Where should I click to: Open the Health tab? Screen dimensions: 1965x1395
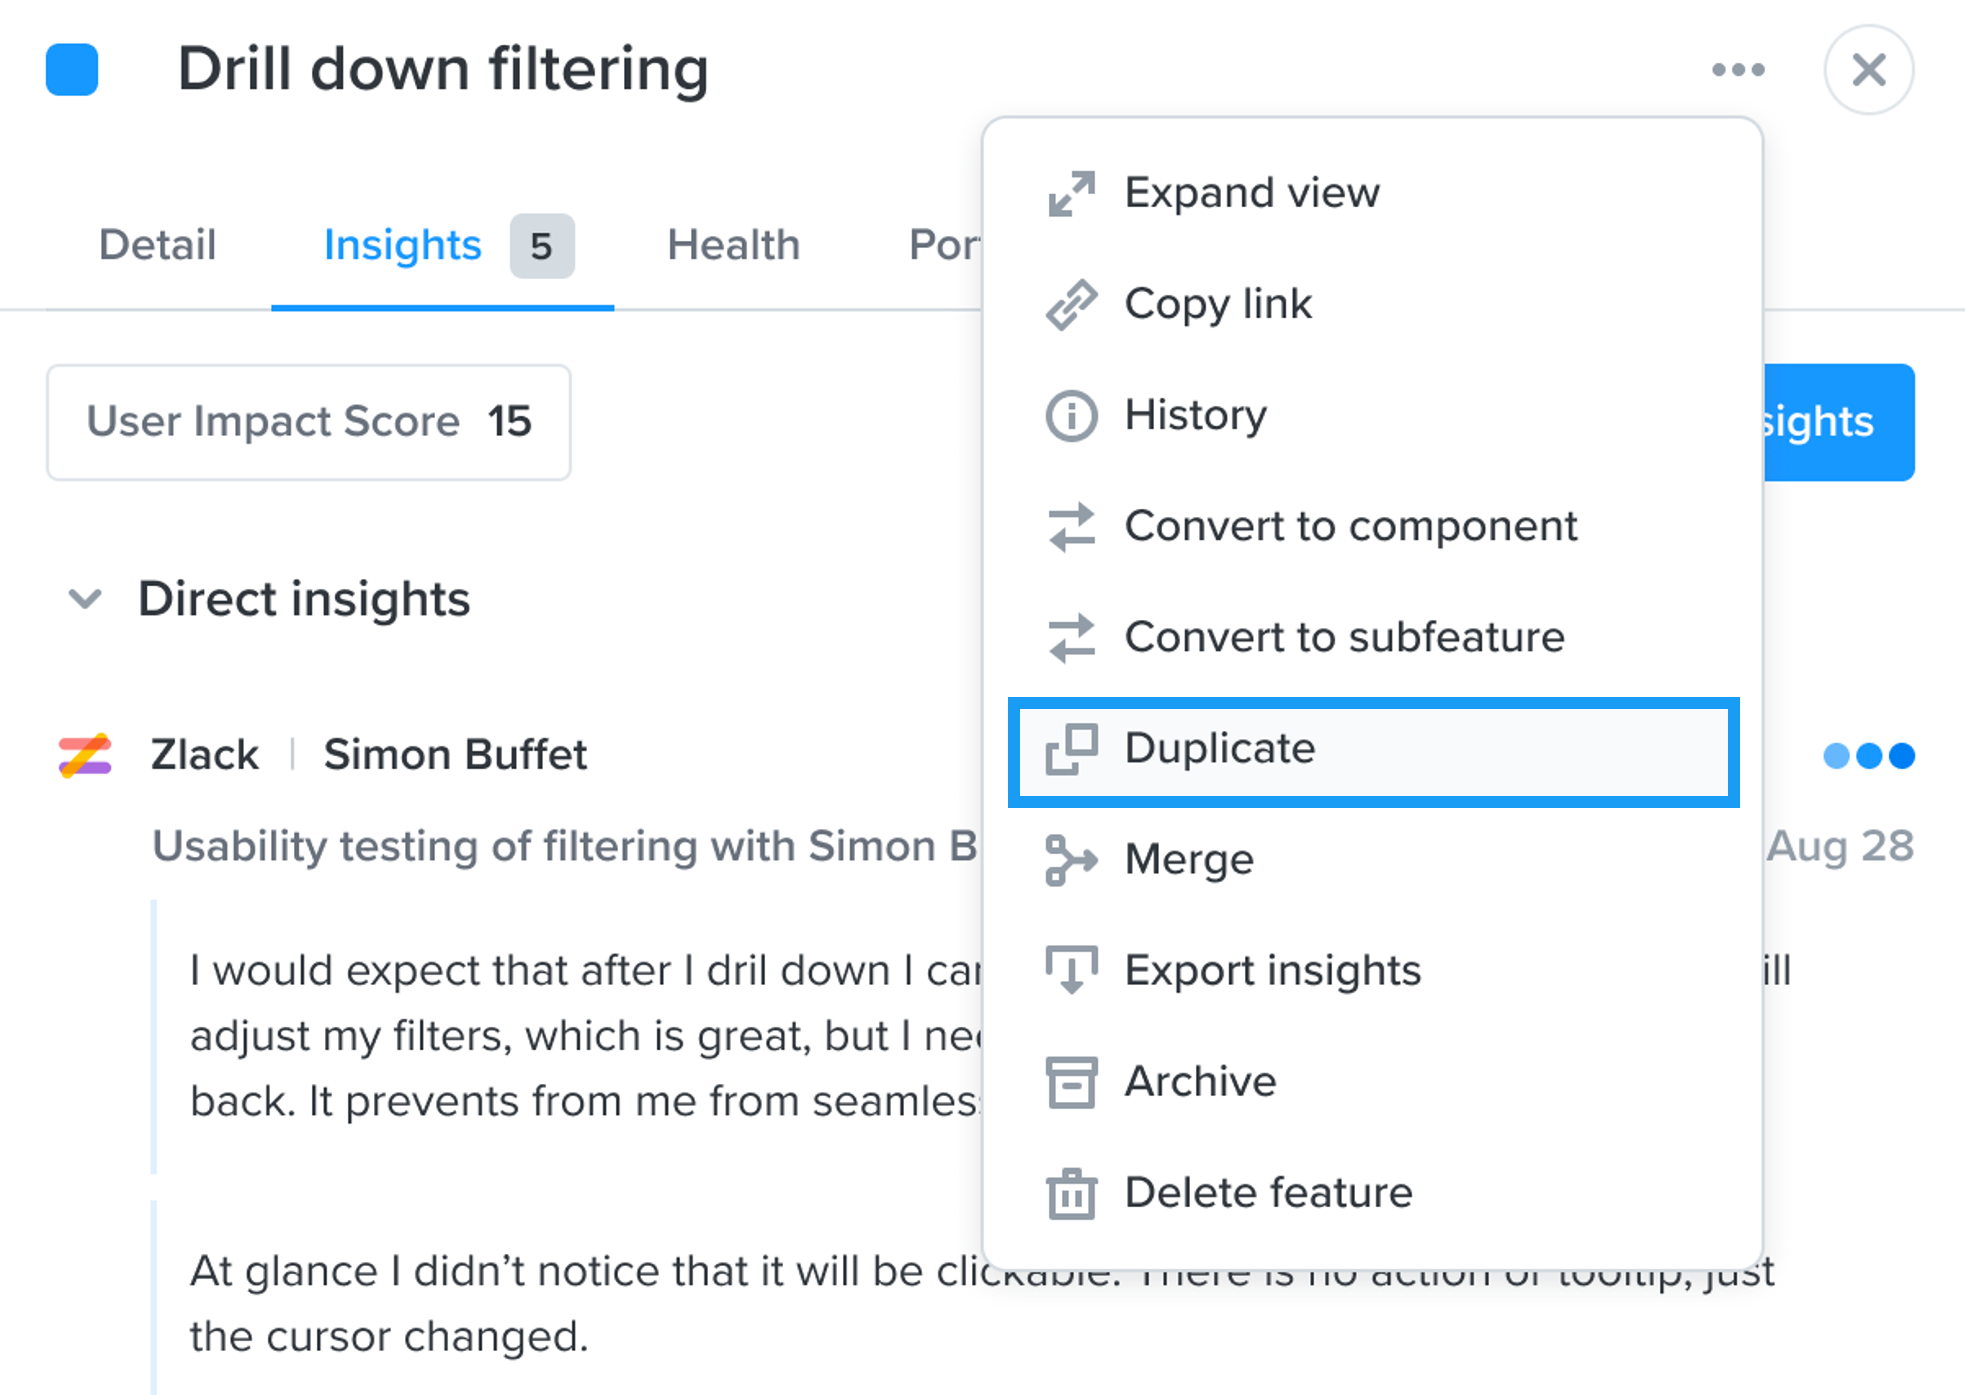click(x=733, y=245)
